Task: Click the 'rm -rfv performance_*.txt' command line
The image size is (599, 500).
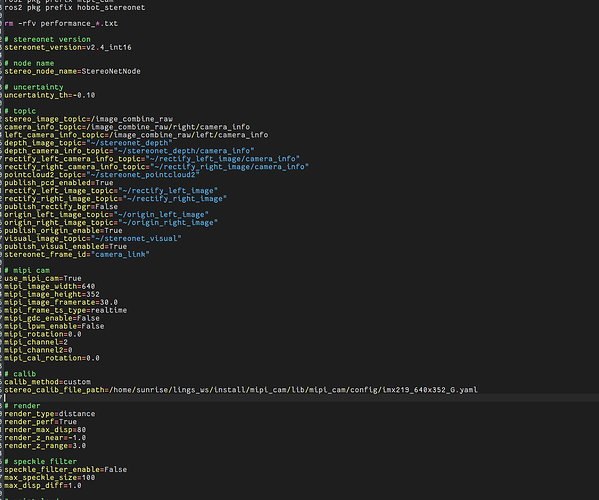Action: (61, 24)
